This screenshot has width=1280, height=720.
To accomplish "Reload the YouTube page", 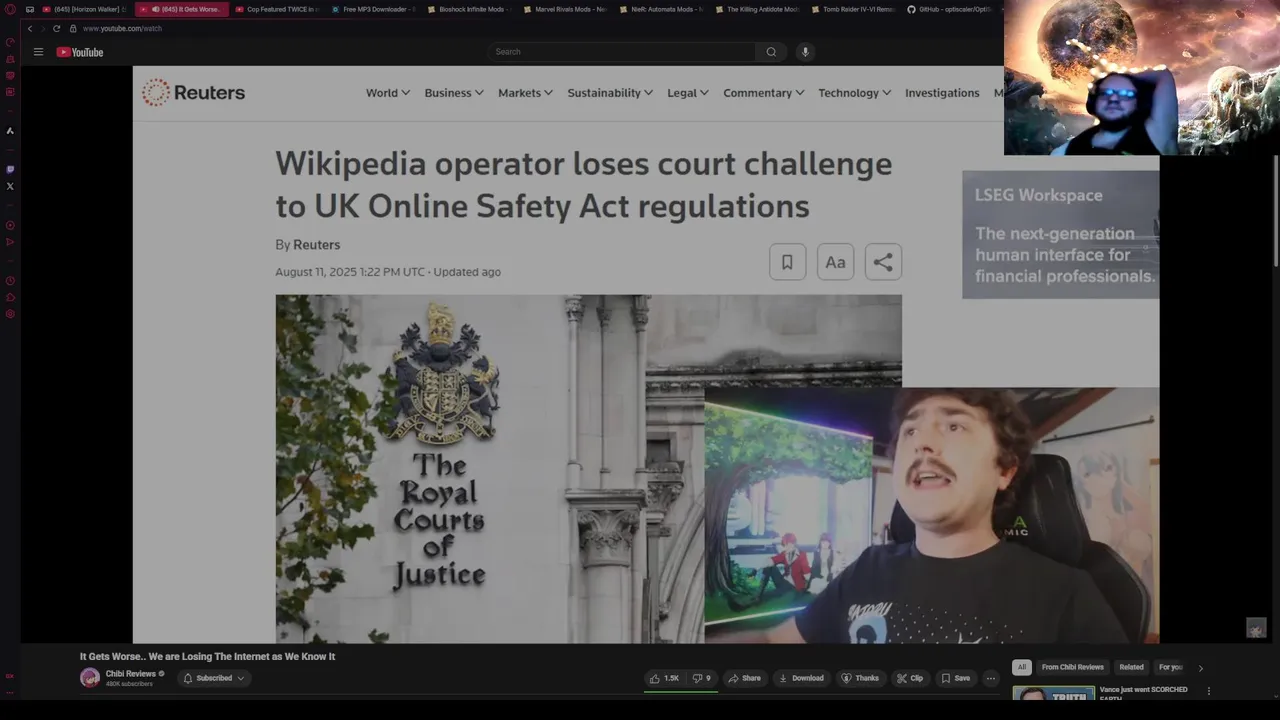I will click(x=56, y=28).
